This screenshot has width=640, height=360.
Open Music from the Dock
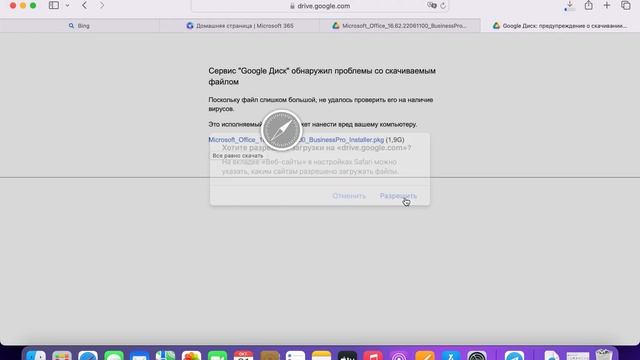point(373,355)
